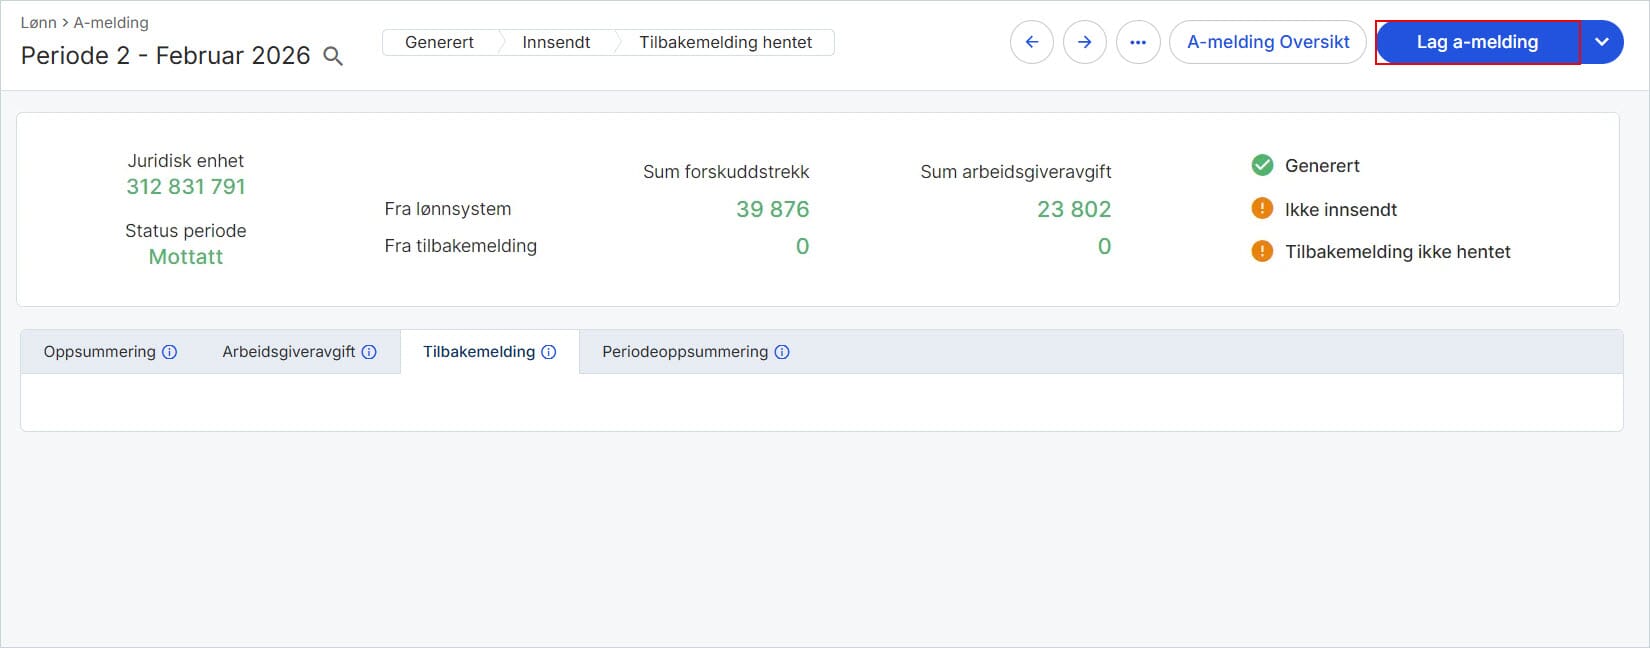Click the search magnifier next to period title

click(333, 57)
